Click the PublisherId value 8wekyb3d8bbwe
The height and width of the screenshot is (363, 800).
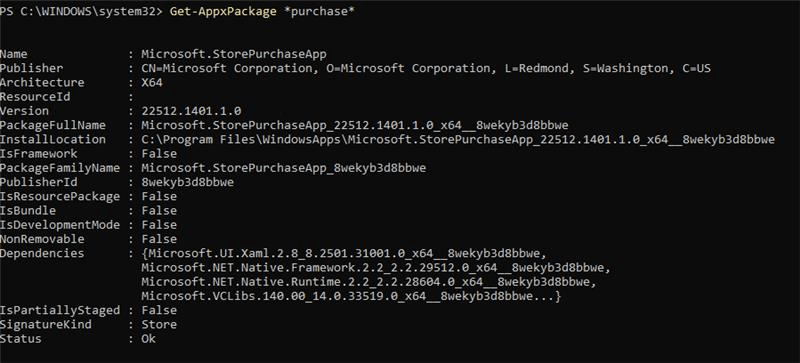coord(188,182)
